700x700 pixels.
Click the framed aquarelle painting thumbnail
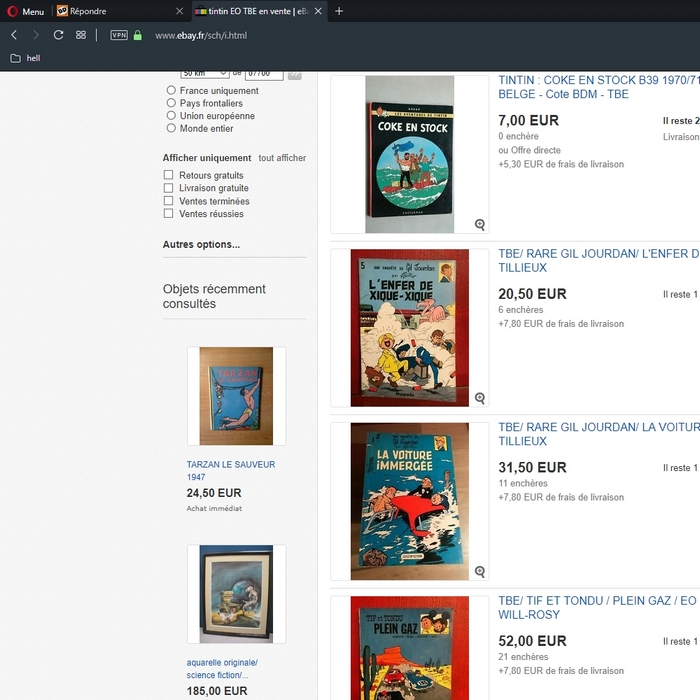[x=236, y=594]
